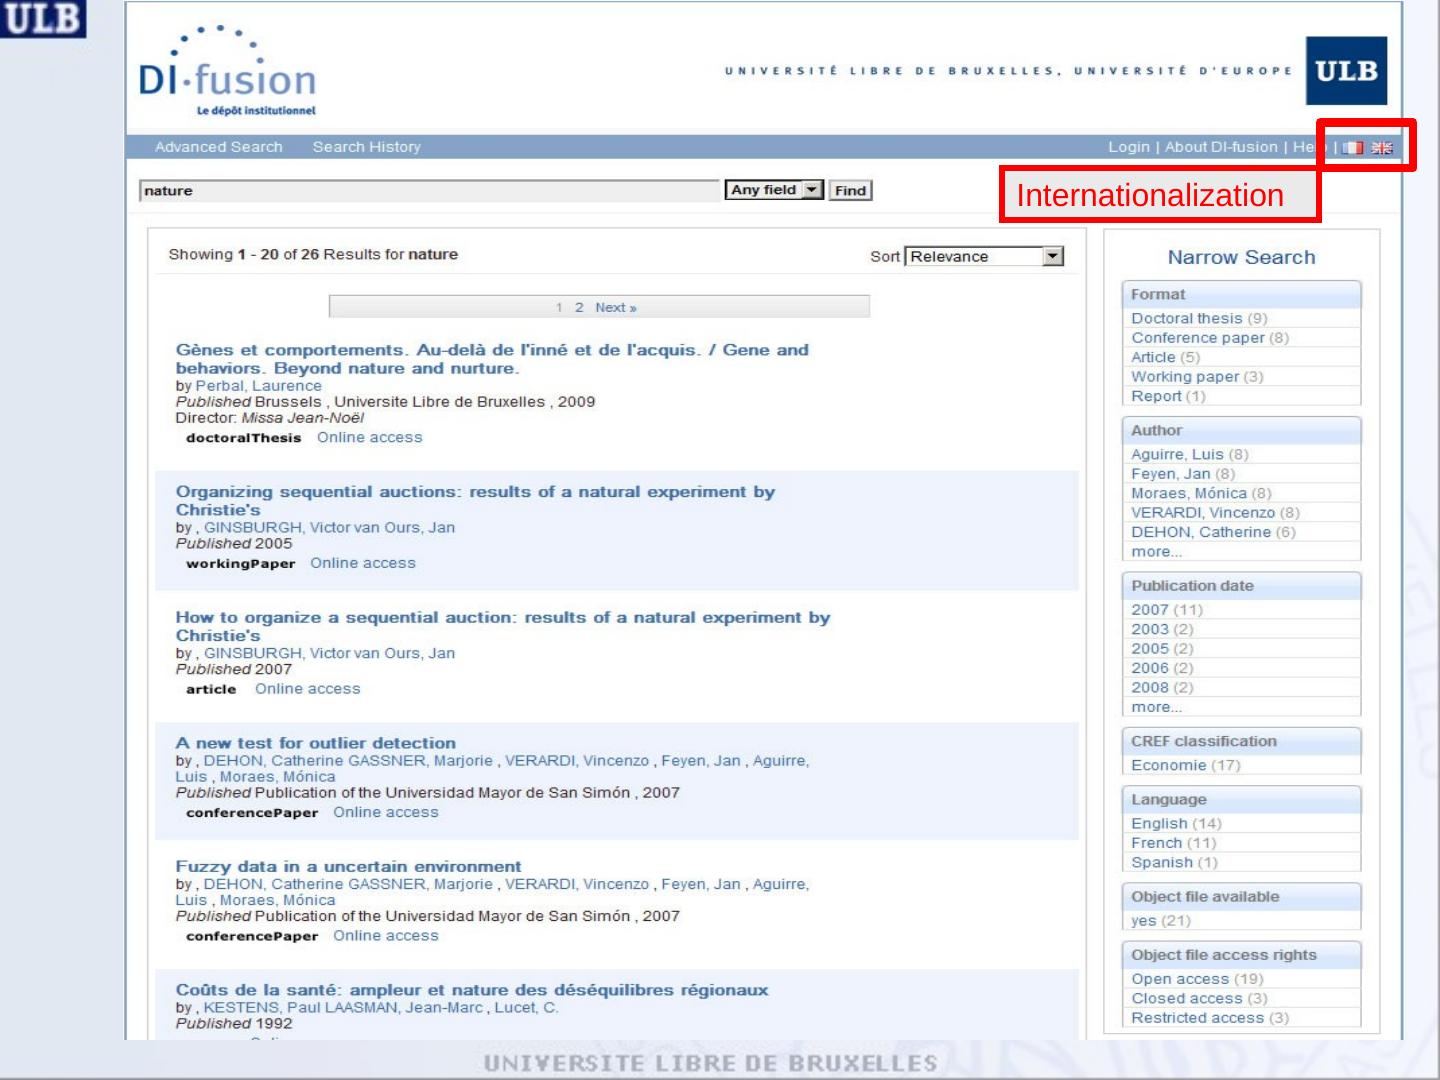Go to results page 2
Viewport: 1440px width, 1080px height.
[579, 308]
